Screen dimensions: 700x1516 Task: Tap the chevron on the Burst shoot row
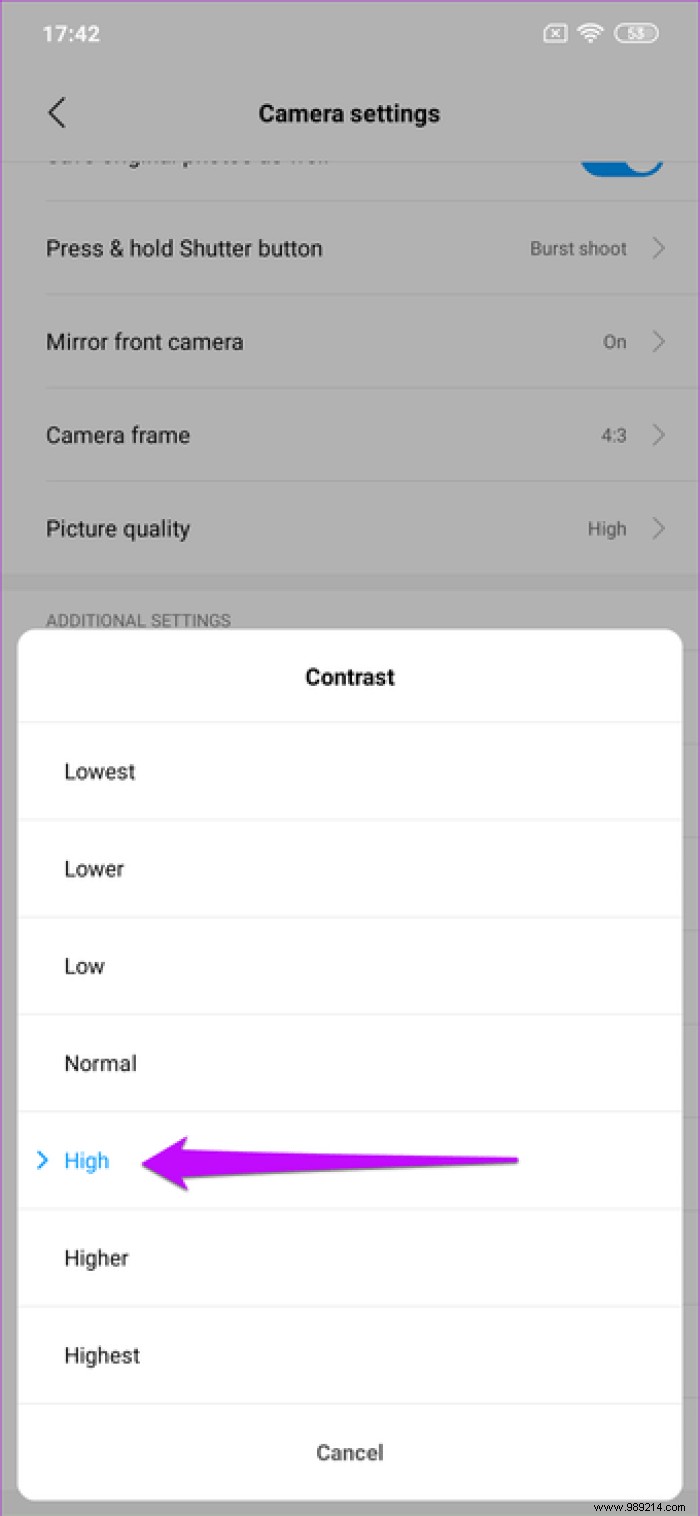point(658,248)
